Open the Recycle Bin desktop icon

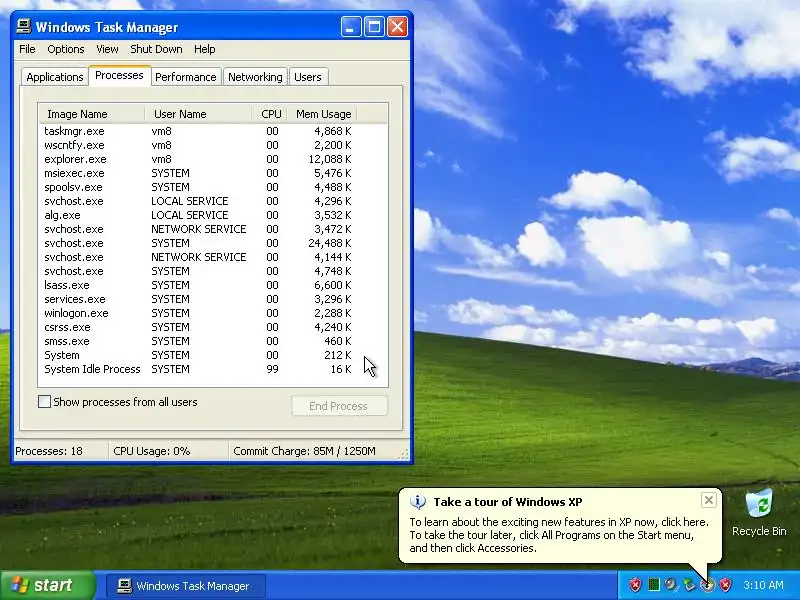tap(759, 513)
